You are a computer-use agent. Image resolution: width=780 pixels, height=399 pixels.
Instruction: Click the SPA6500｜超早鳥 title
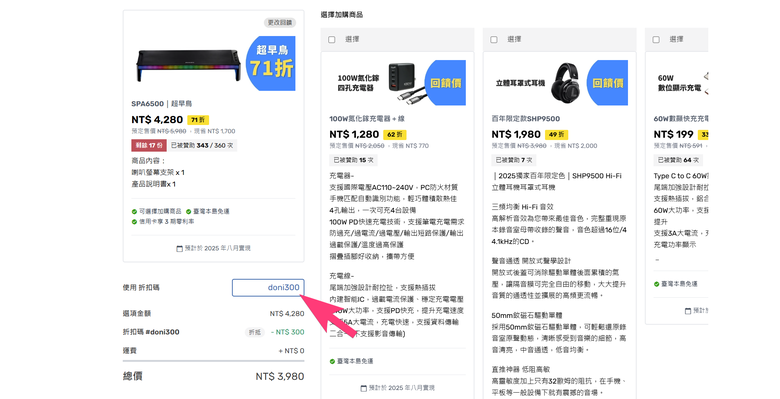[162, 104]
